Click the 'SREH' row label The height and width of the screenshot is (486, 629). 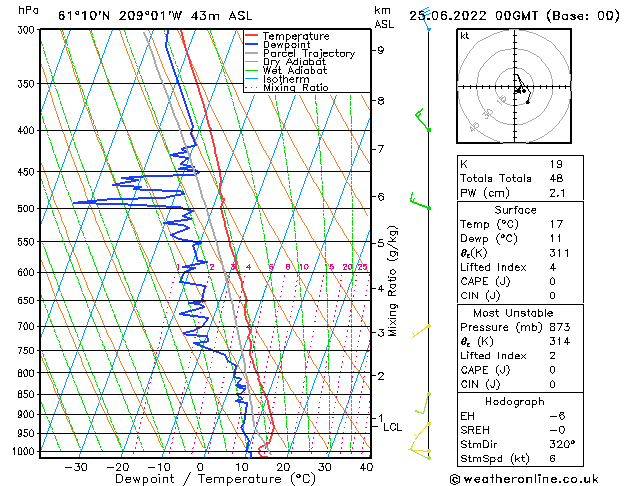[x=475, y=430]
